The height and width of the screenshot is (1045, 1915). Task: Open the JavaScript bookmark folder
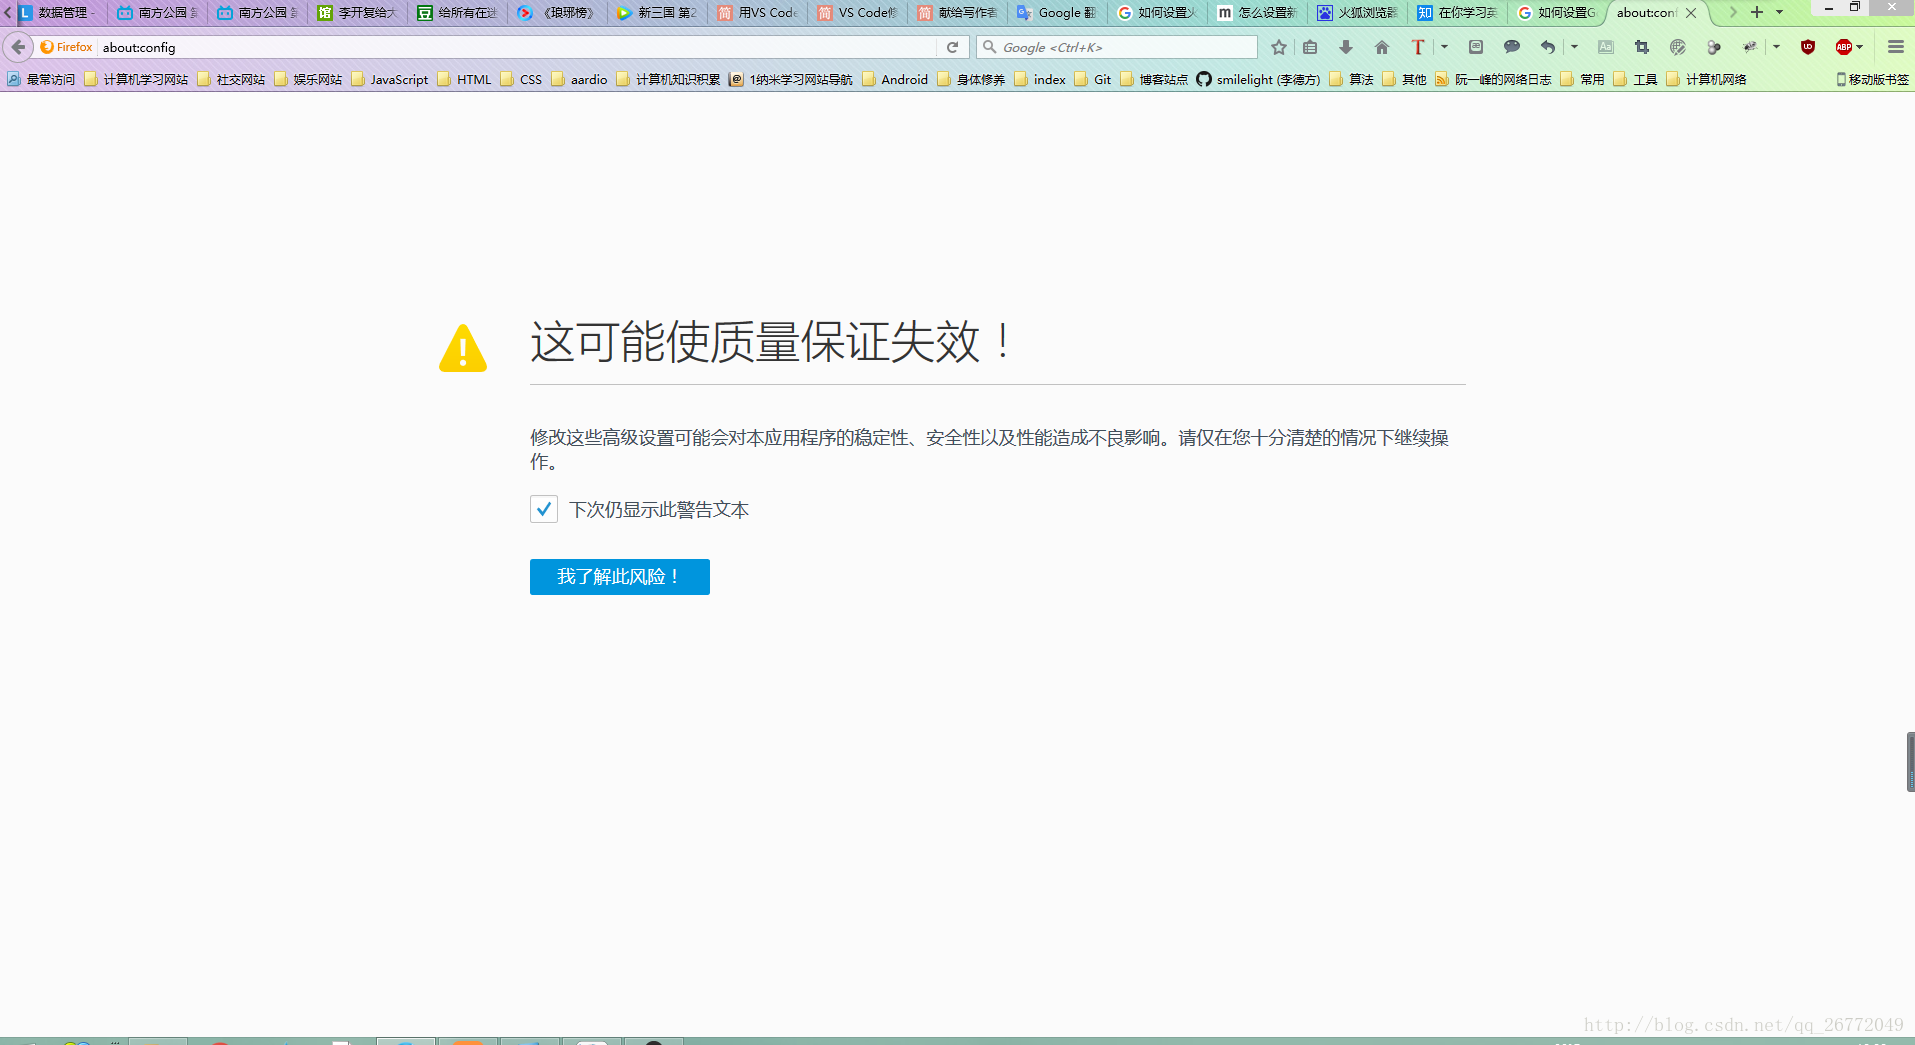(390, 79)
